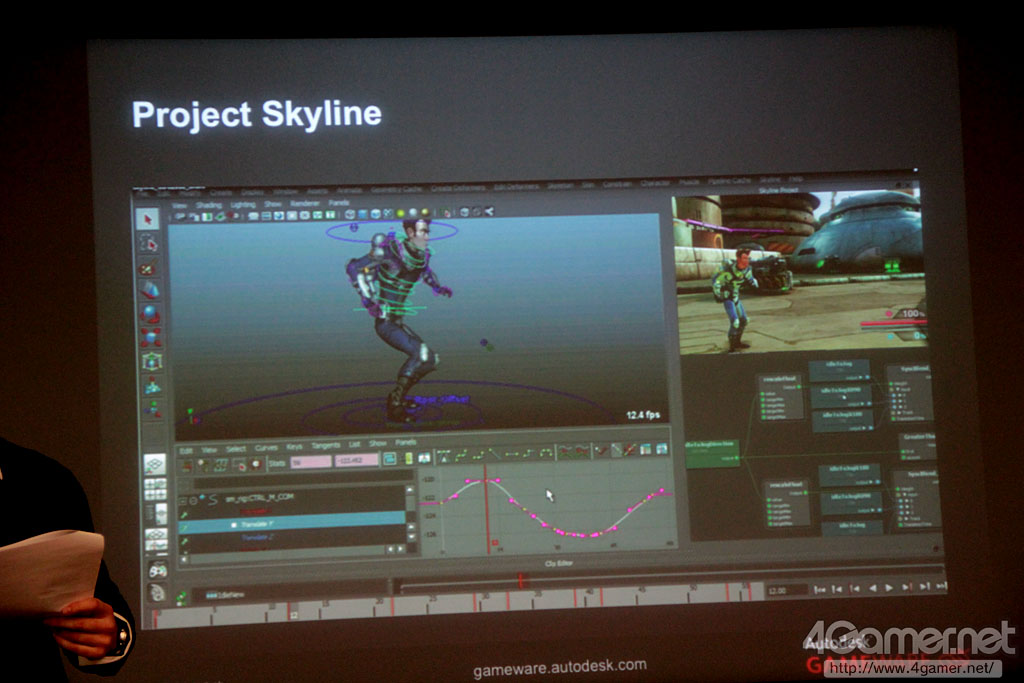Pick the Lasso select tool
Viewport: 1024px width, 683px height.
pos(150,244)
